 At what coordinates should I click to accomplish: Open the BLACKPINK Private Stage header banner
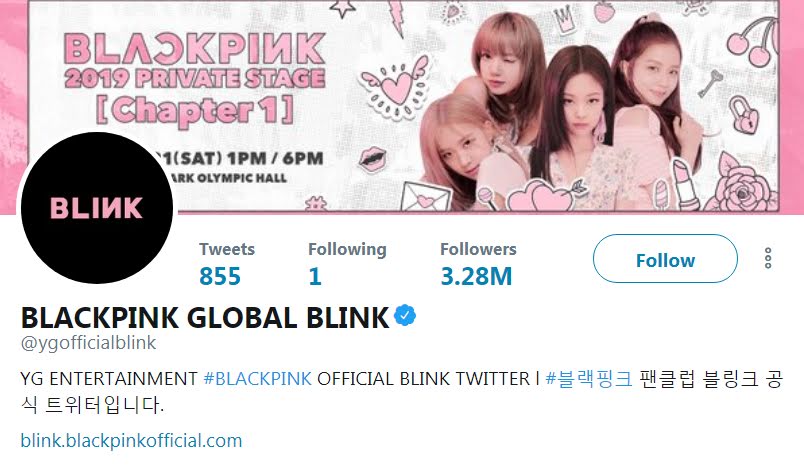point(402,106)
